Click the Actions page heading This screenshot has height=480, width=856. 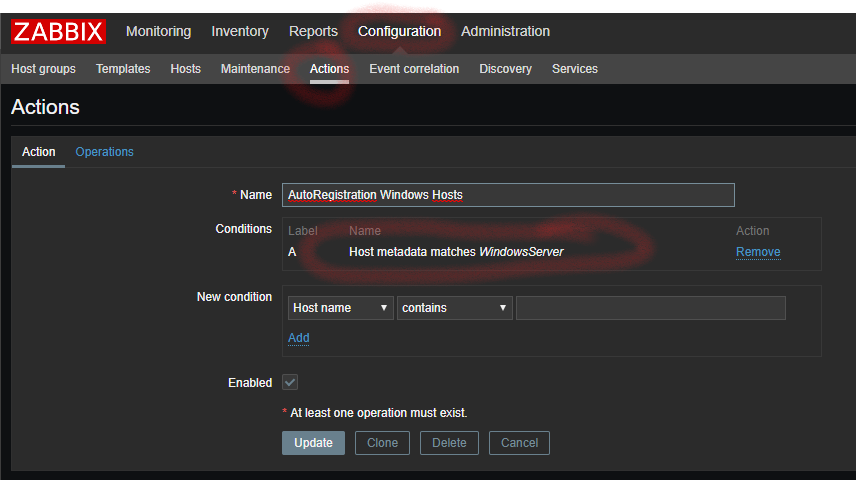(45, 107)
